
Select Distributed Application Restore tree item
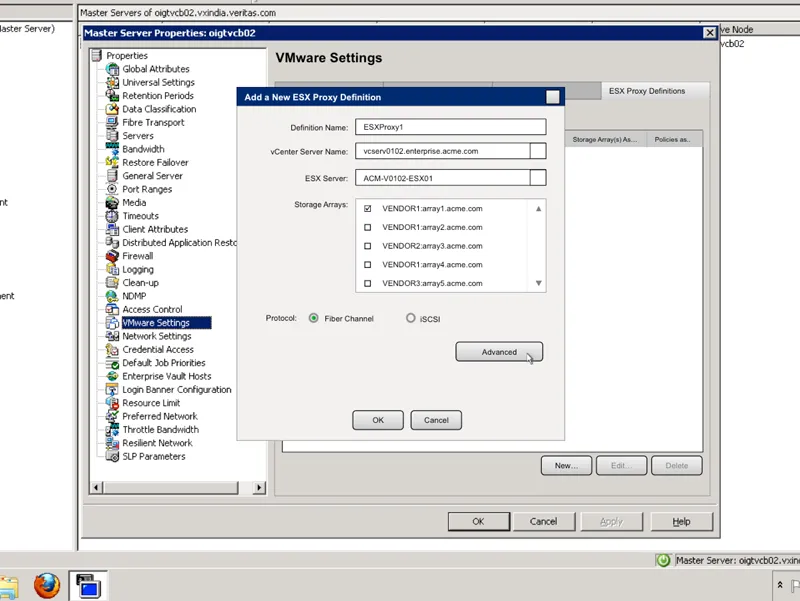(179, 242)
